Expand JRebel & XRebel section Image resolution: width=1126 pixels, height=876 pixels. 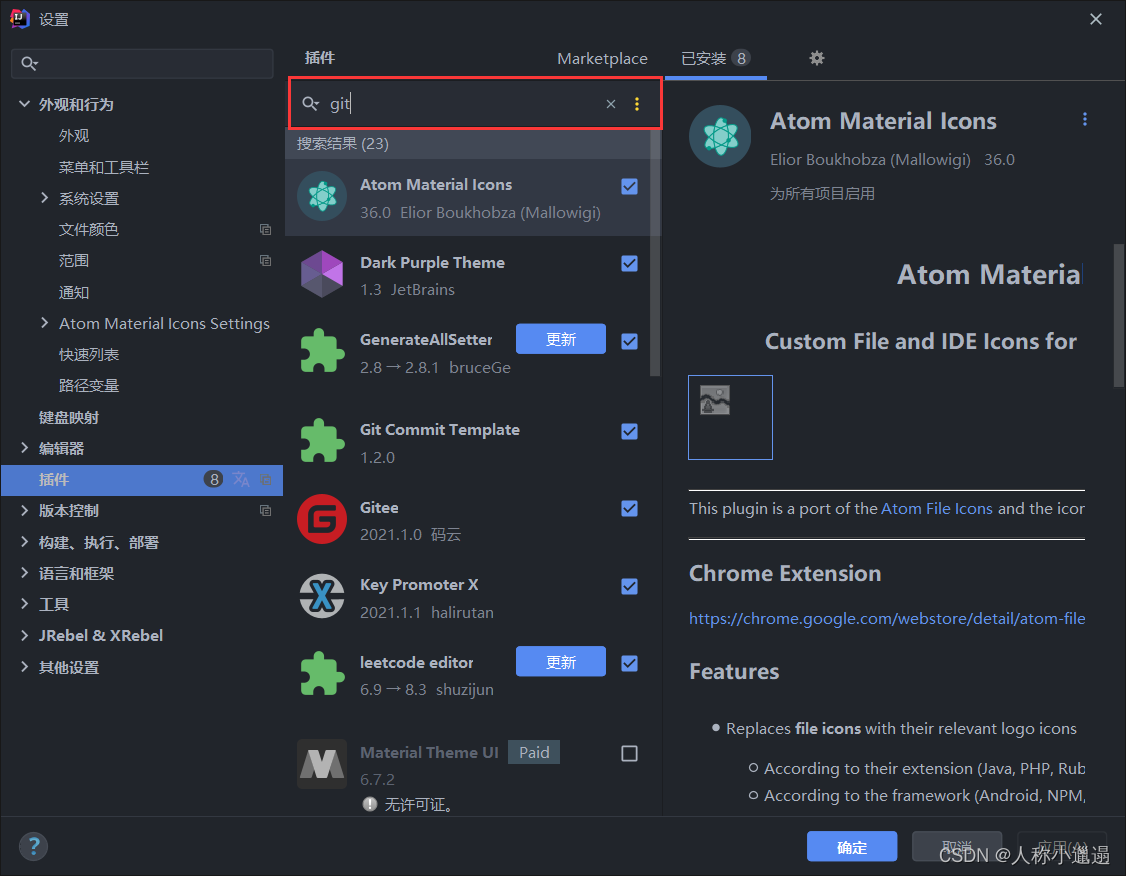click(24, 635)
